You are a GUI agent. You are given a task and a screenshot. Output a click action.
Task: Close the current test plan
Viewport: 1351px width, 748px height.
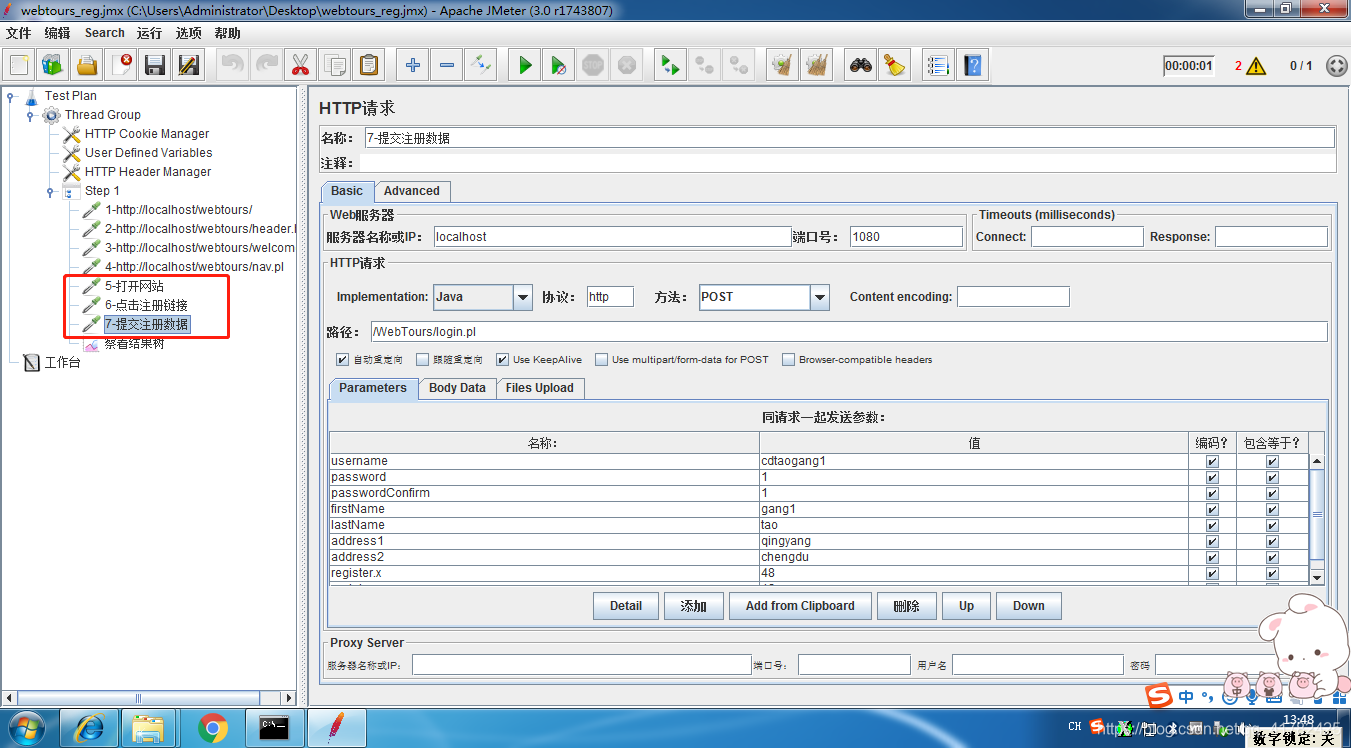click(x=121, y=66)
